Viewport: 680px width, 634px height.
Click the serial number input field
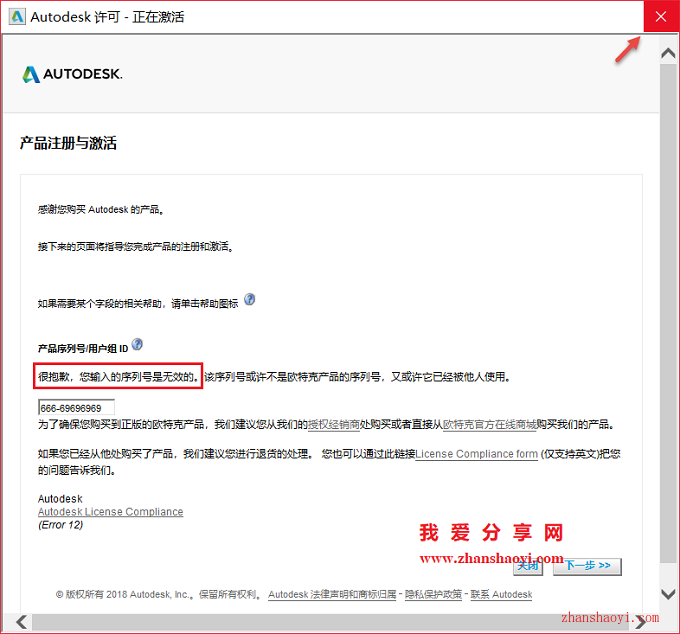[76, 408]
